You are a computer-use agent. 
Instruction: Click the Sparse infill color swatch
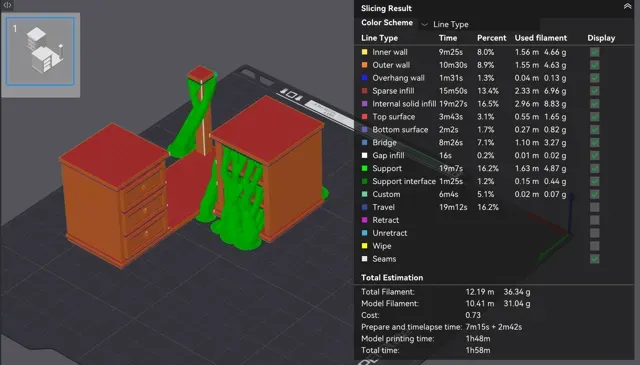[364, 91]
